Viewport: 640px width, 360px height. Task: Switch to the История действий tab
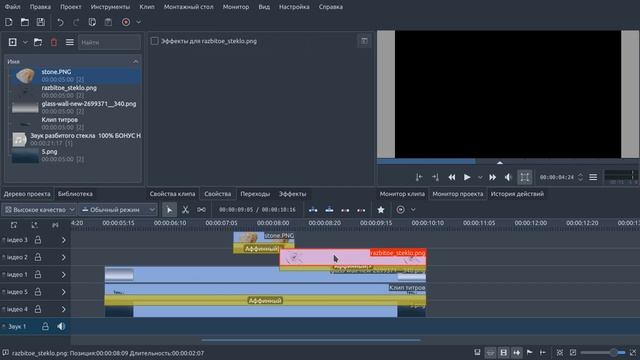point(517,194)
